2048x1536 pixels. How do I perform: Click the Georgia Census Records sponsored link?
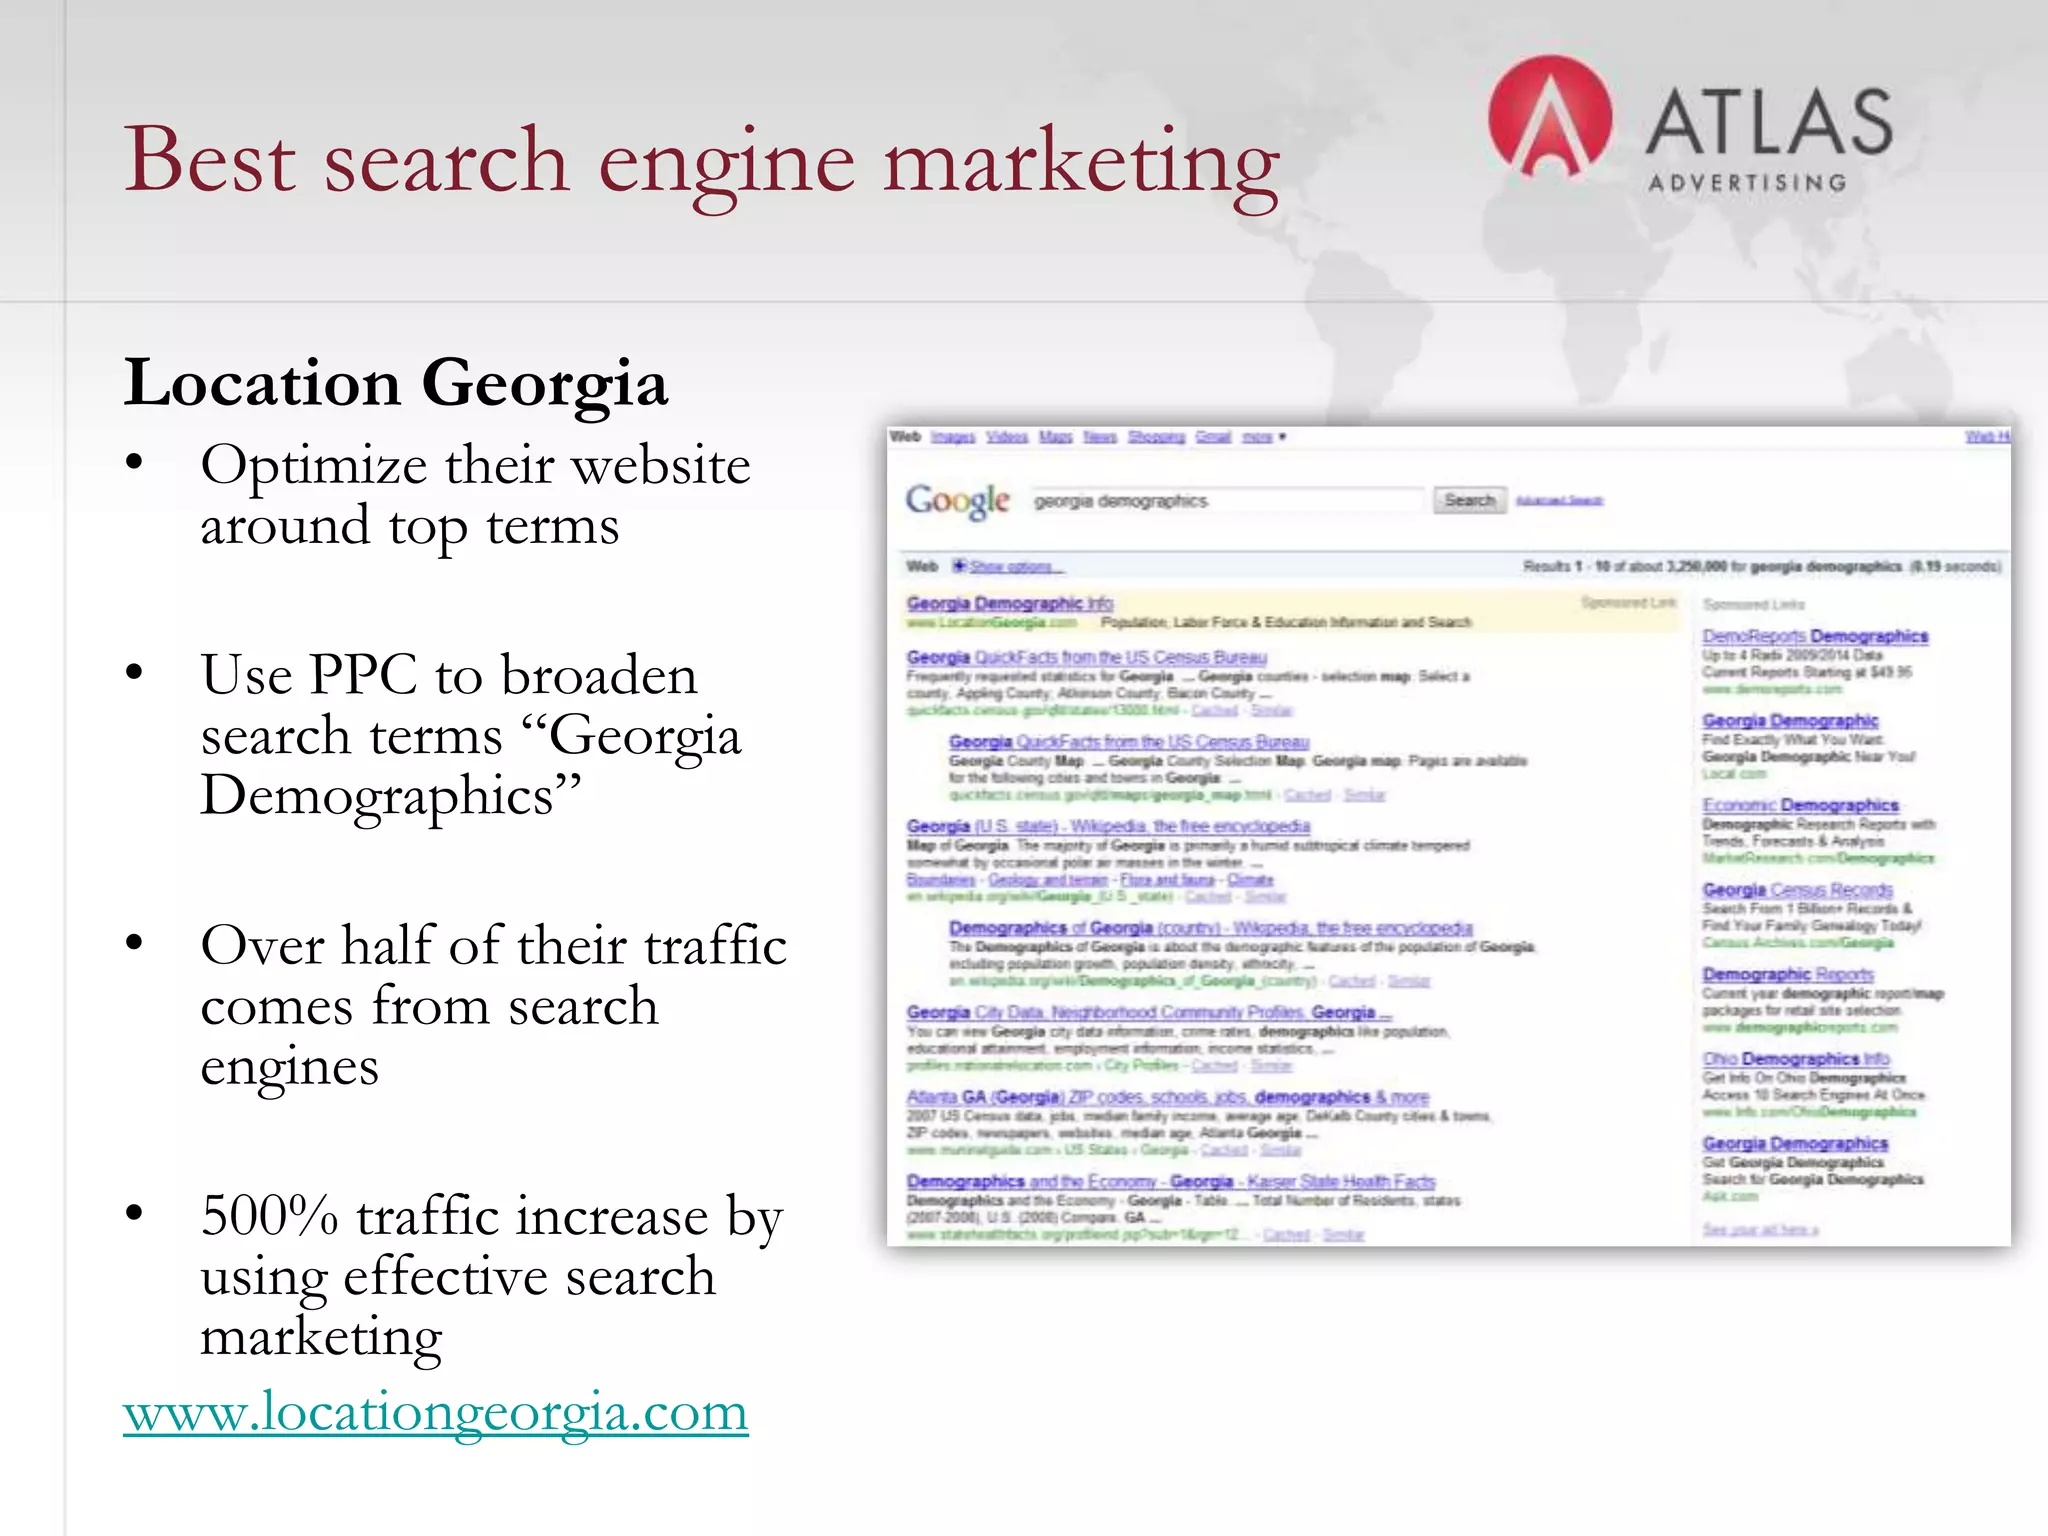coord(1797,889)
